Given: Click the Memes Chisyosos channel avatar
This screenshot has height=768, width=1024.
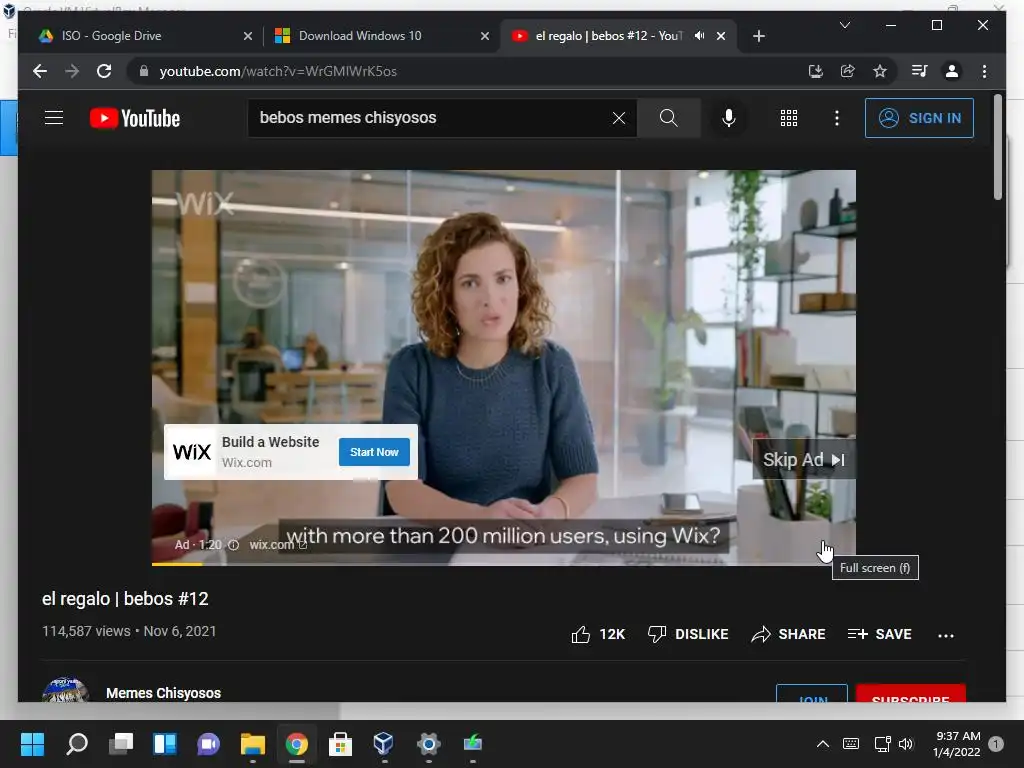Looking at the screenshot, I should coord(65,690).
